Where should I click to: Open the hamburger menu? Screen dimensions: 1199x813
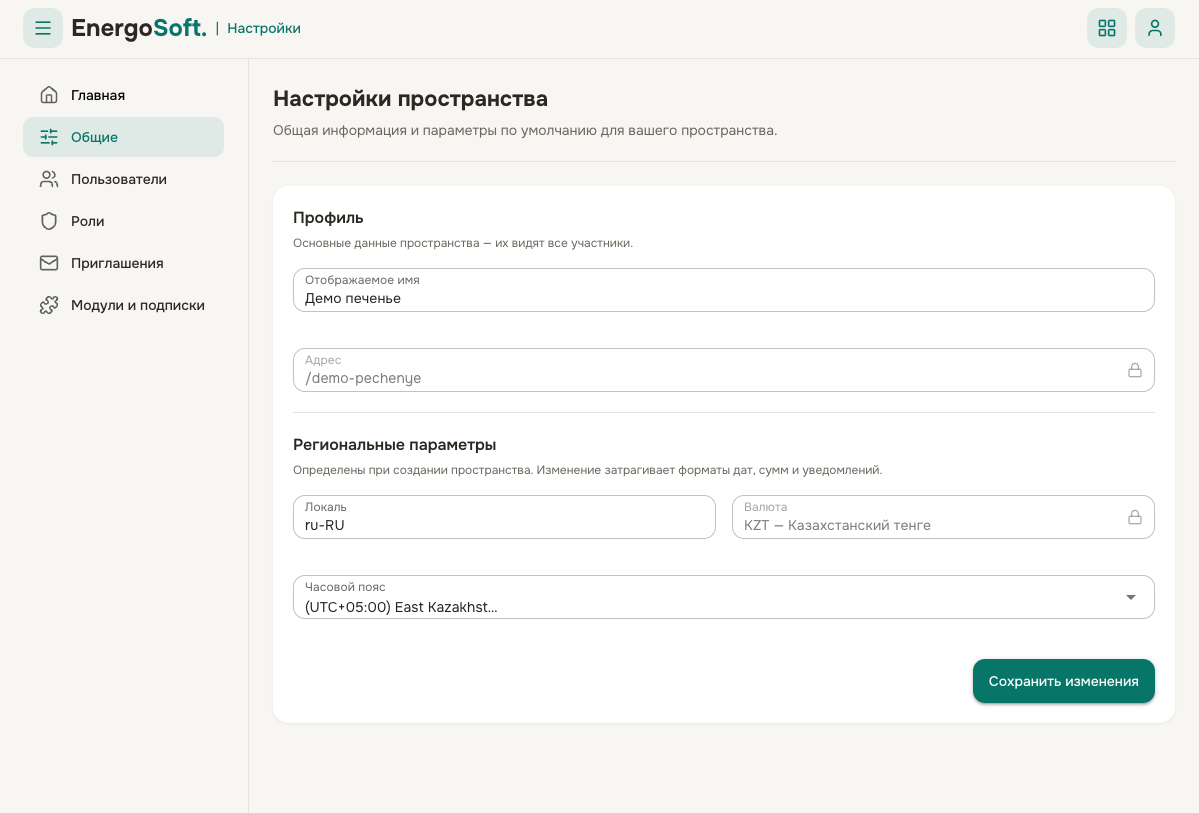[43, 28]
